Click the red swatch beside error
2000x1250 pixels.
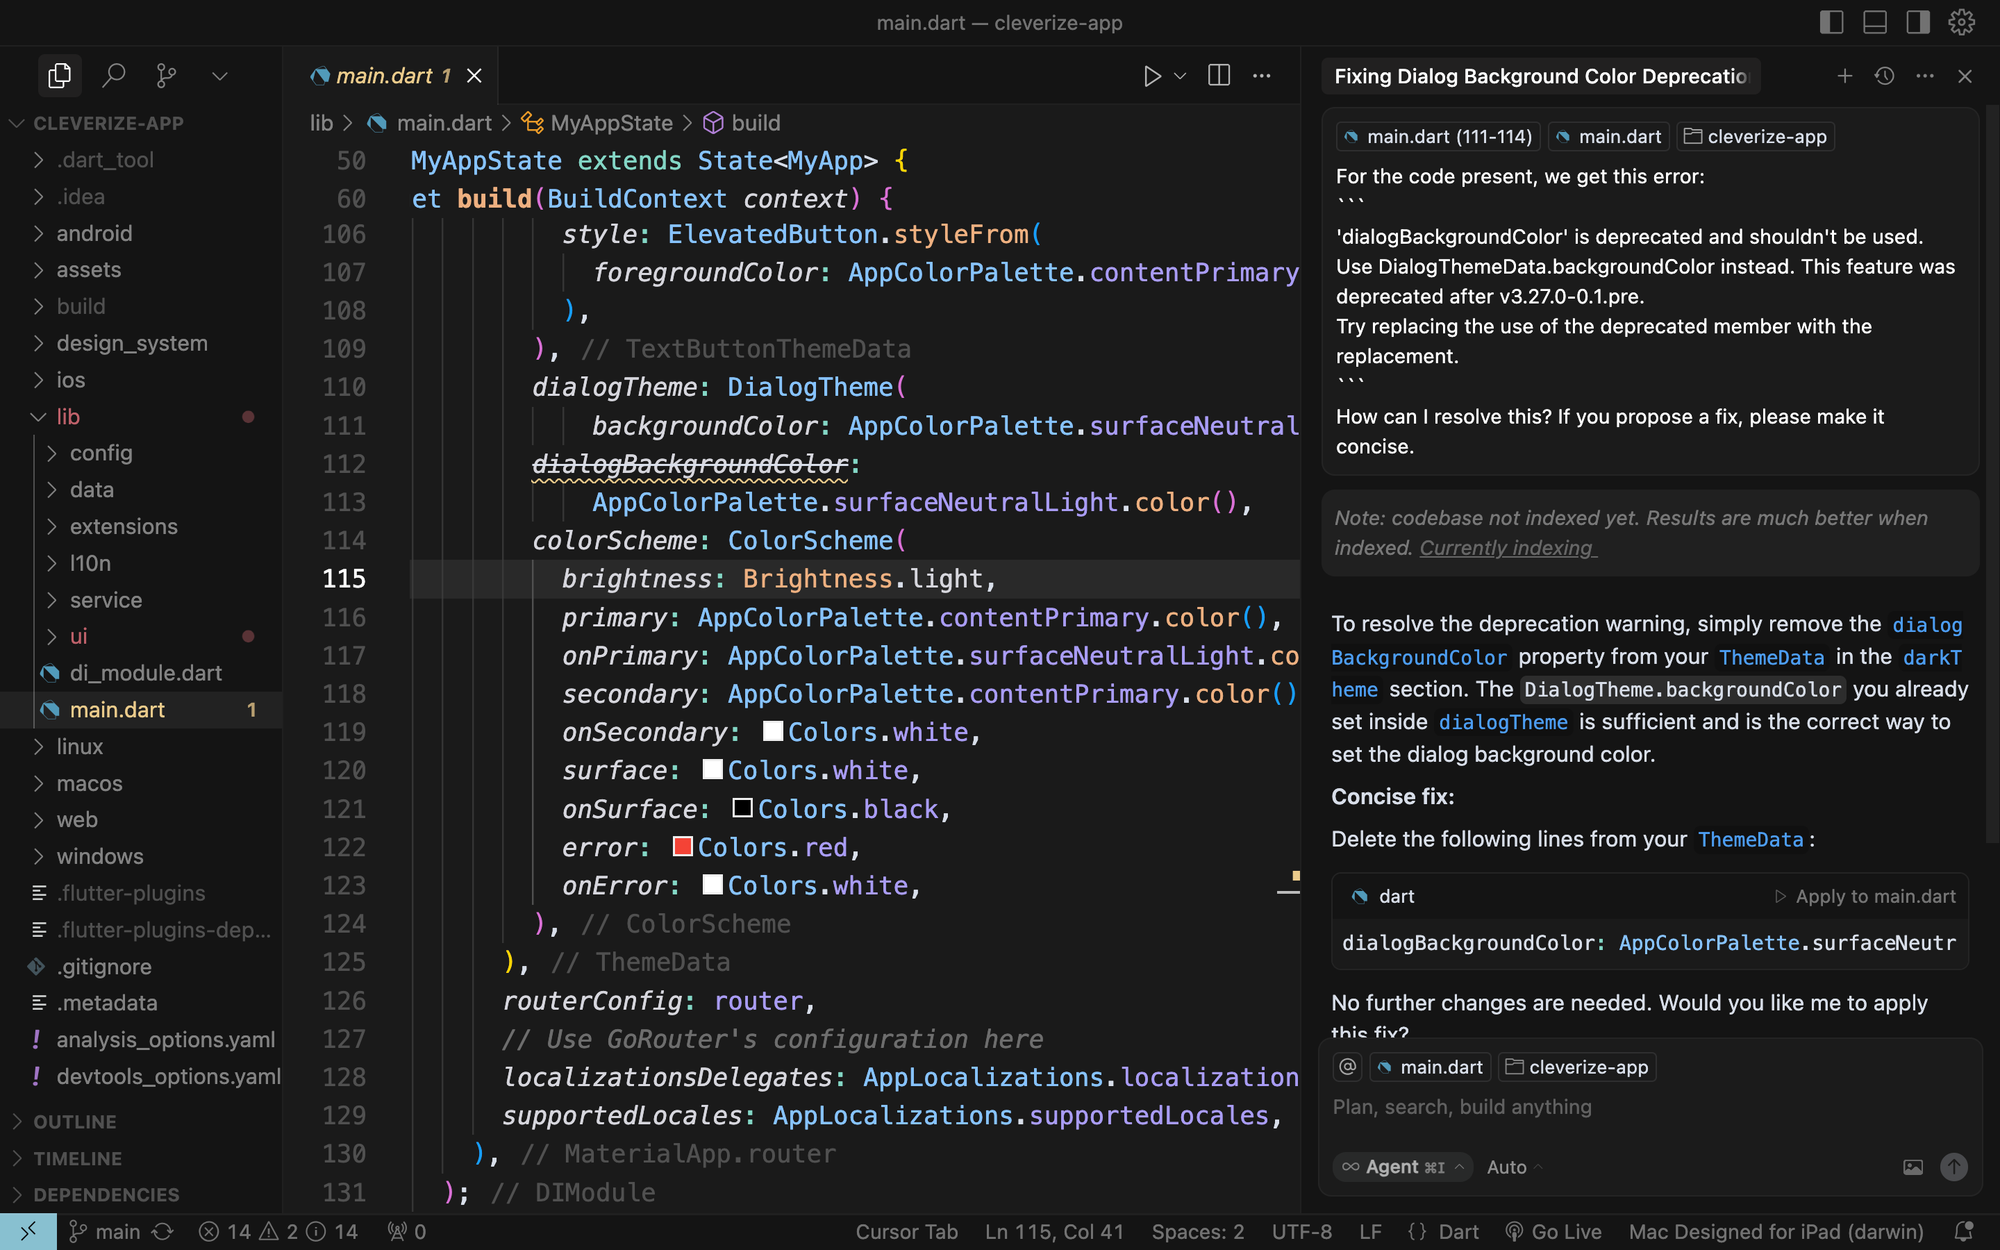coord(683,846)
